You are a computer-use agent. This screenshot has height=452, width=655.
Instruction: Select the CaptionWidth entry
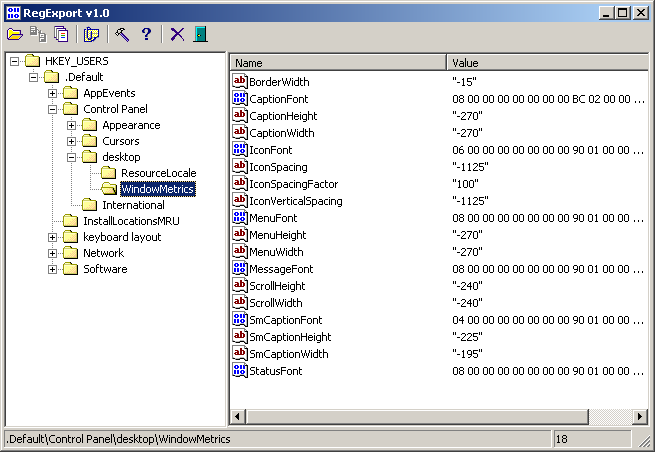pos(282,133)
